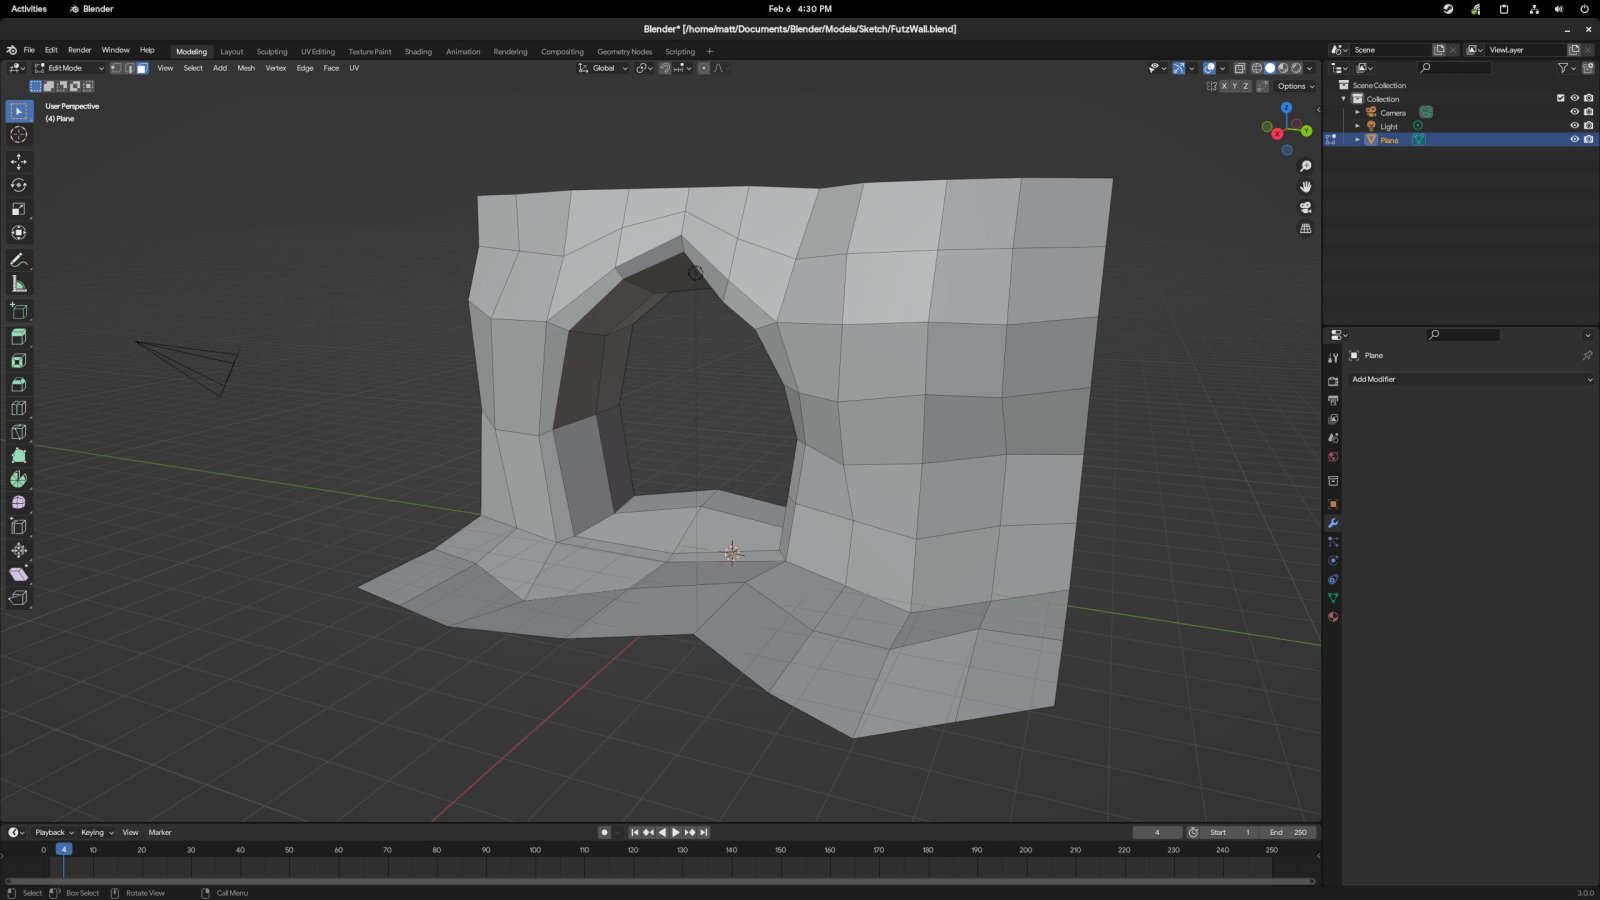Select the Cursor tool in the toolbar
The image size is (1600, 900).
pyautogui.click(x=19, y=135)
